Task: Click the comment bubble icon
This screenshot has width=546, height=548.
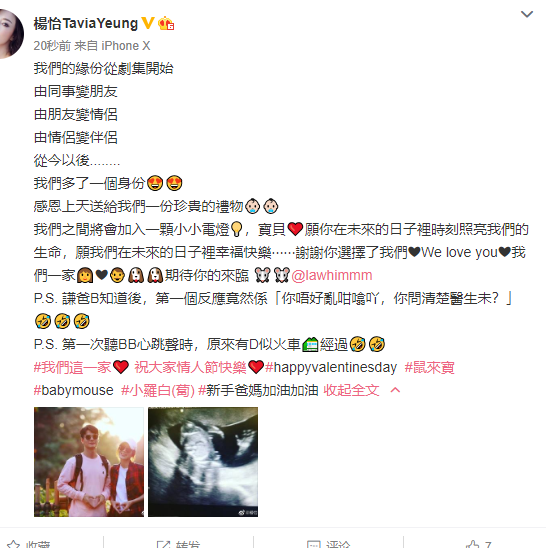Action: coord(314,544)
